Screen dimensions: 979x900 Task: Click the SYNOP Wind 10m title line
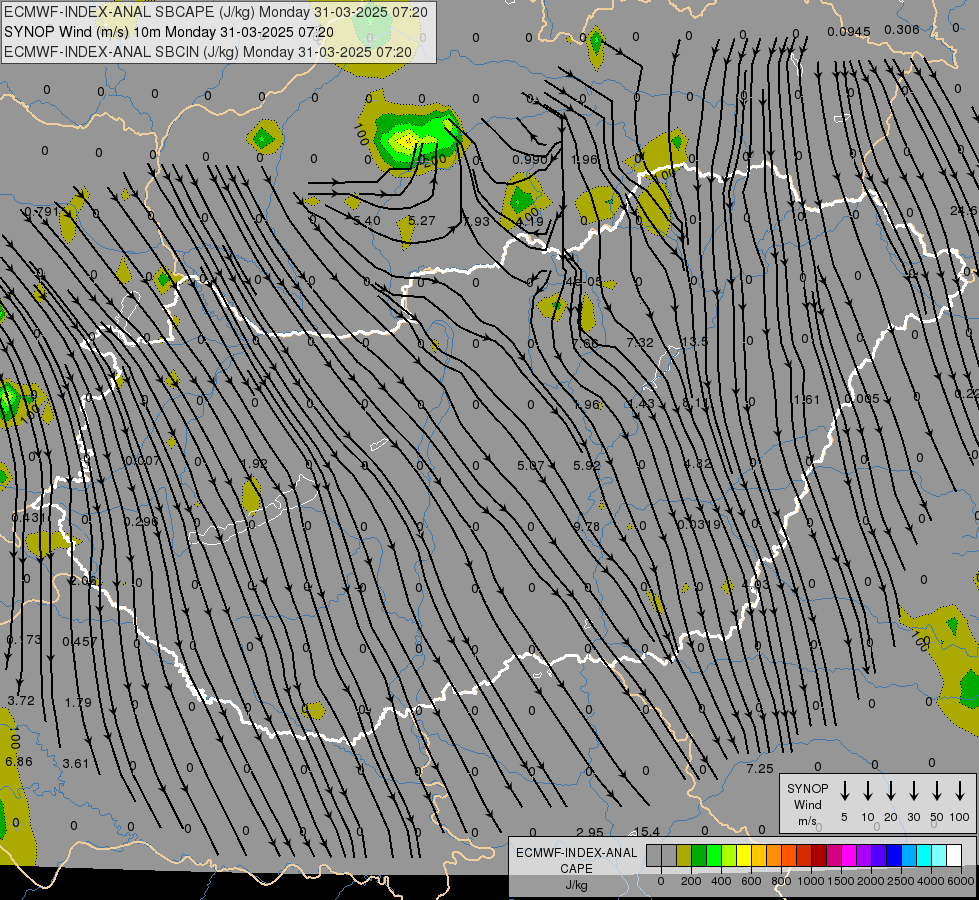(169, 32)
